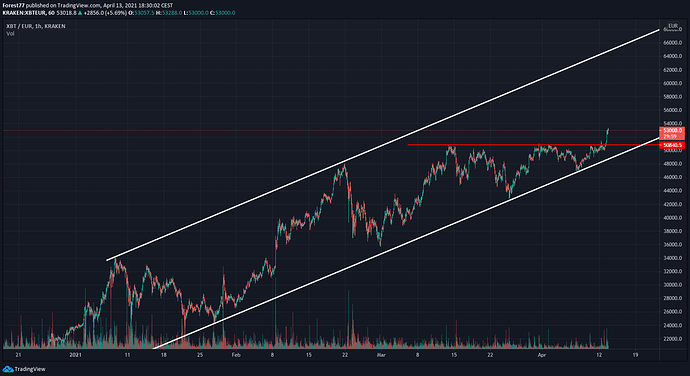Click the 56000.0 price axis label
This screenshot has width=690, height=376.
click(672, 110)
